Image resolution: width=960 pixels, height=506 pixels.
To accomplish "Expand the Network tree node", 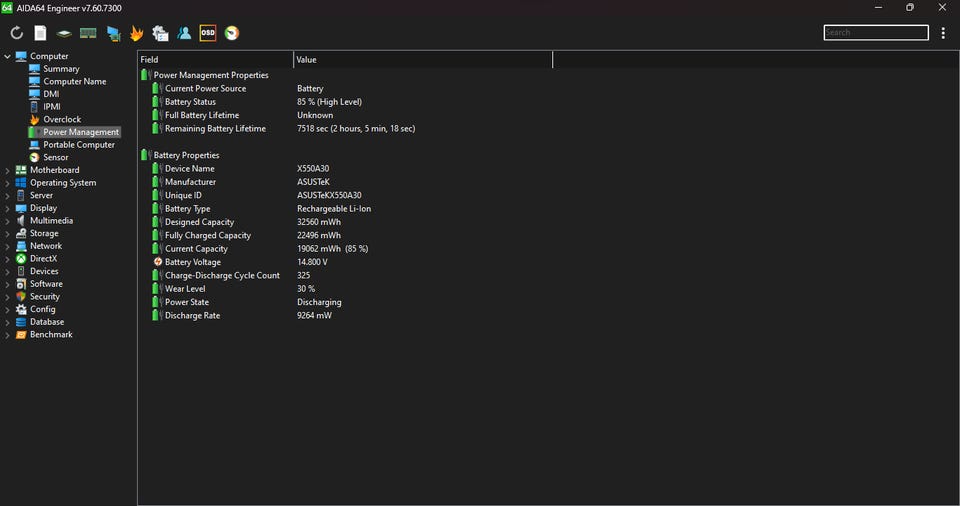I will coord(7,246).
